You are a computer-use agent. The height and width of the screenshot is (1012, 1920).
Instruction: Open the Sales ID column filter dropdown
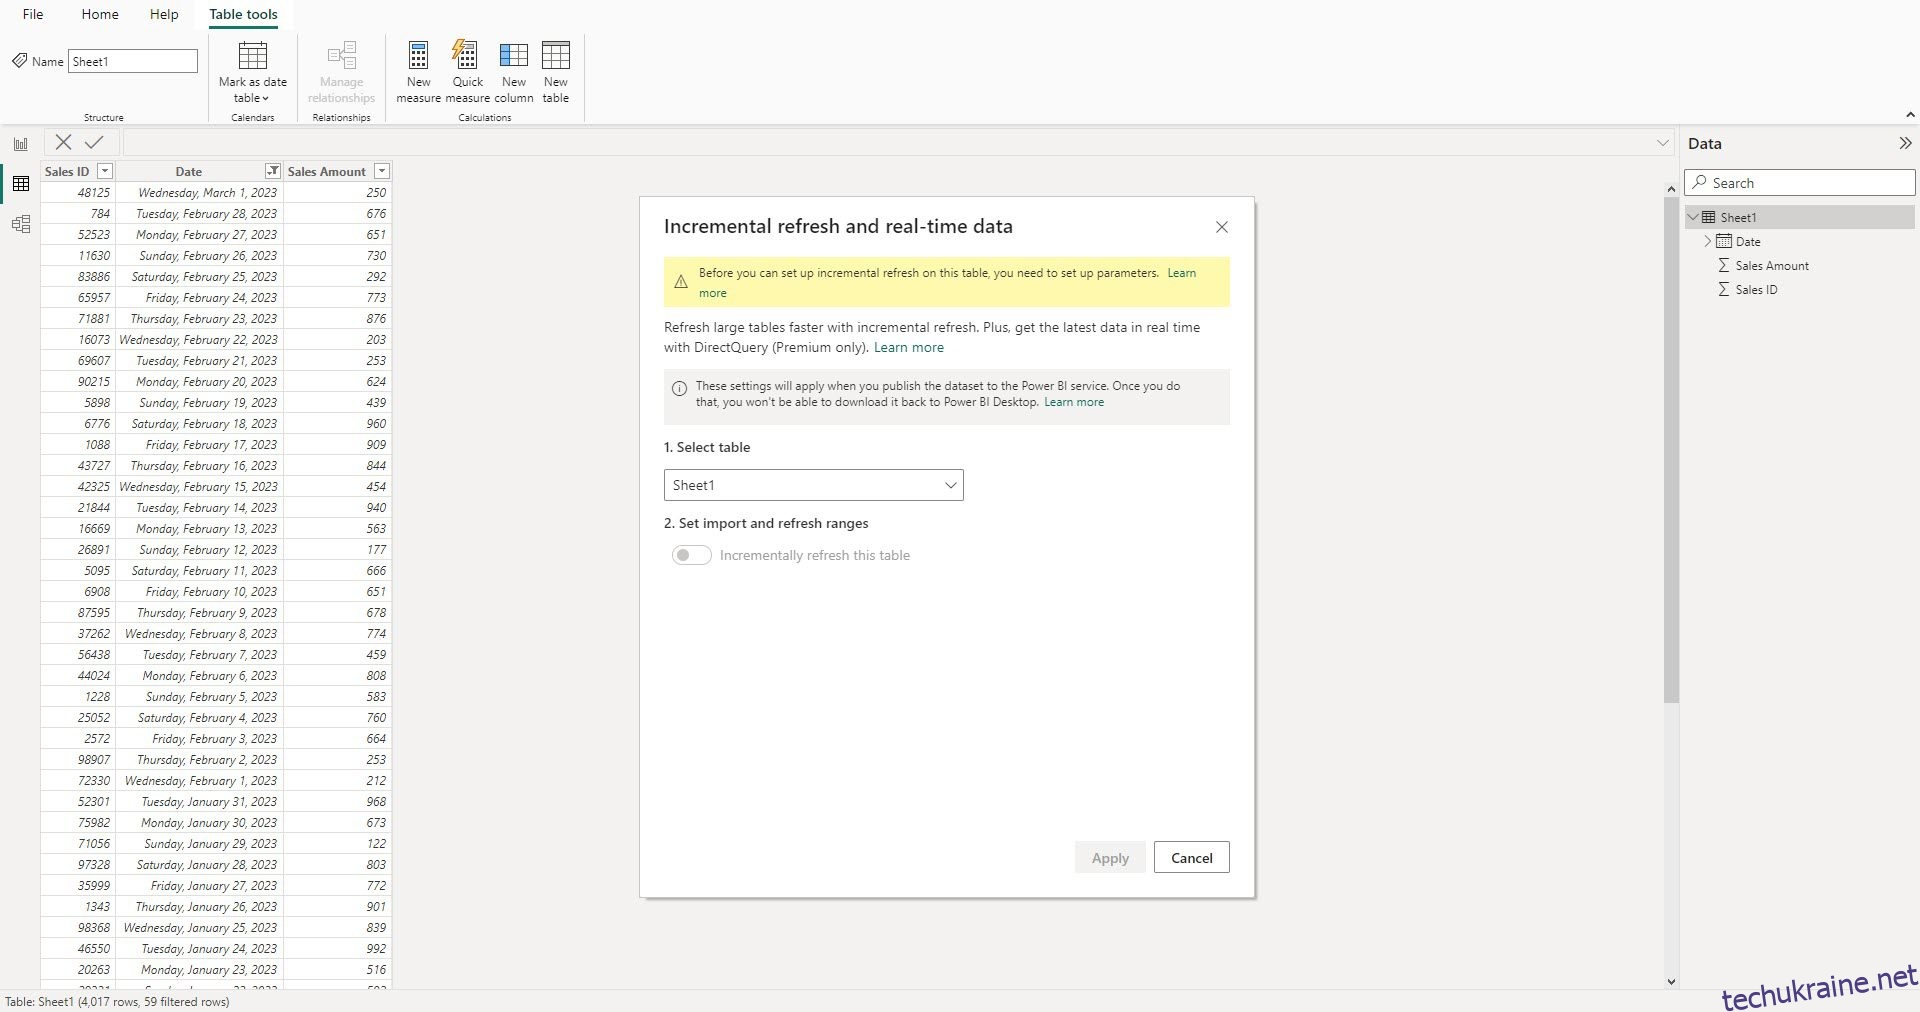pyautogui.click(x=105, y=171)
